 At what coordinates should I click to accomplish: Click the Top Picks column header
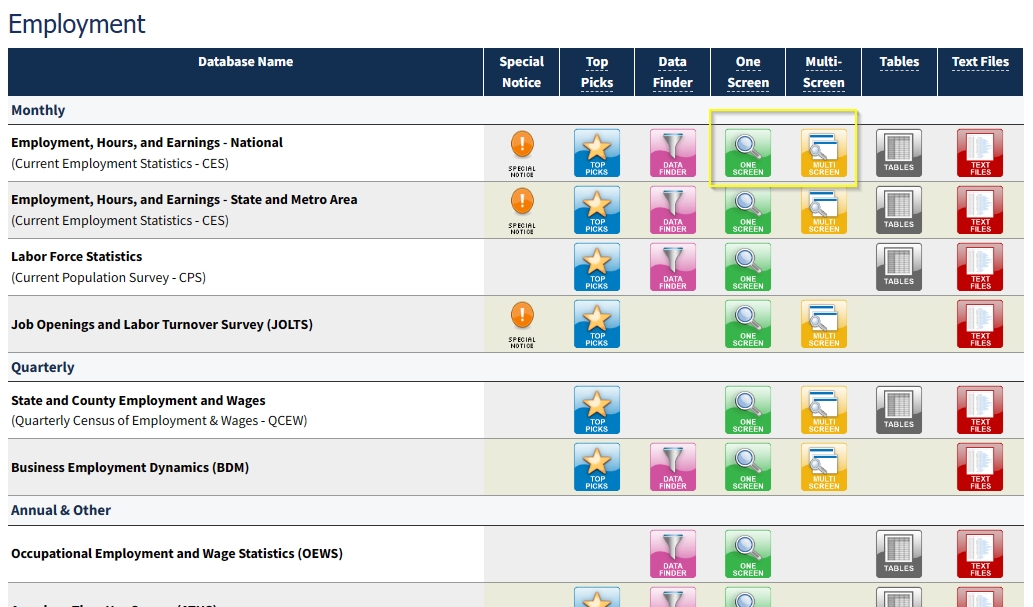point(597,72)
